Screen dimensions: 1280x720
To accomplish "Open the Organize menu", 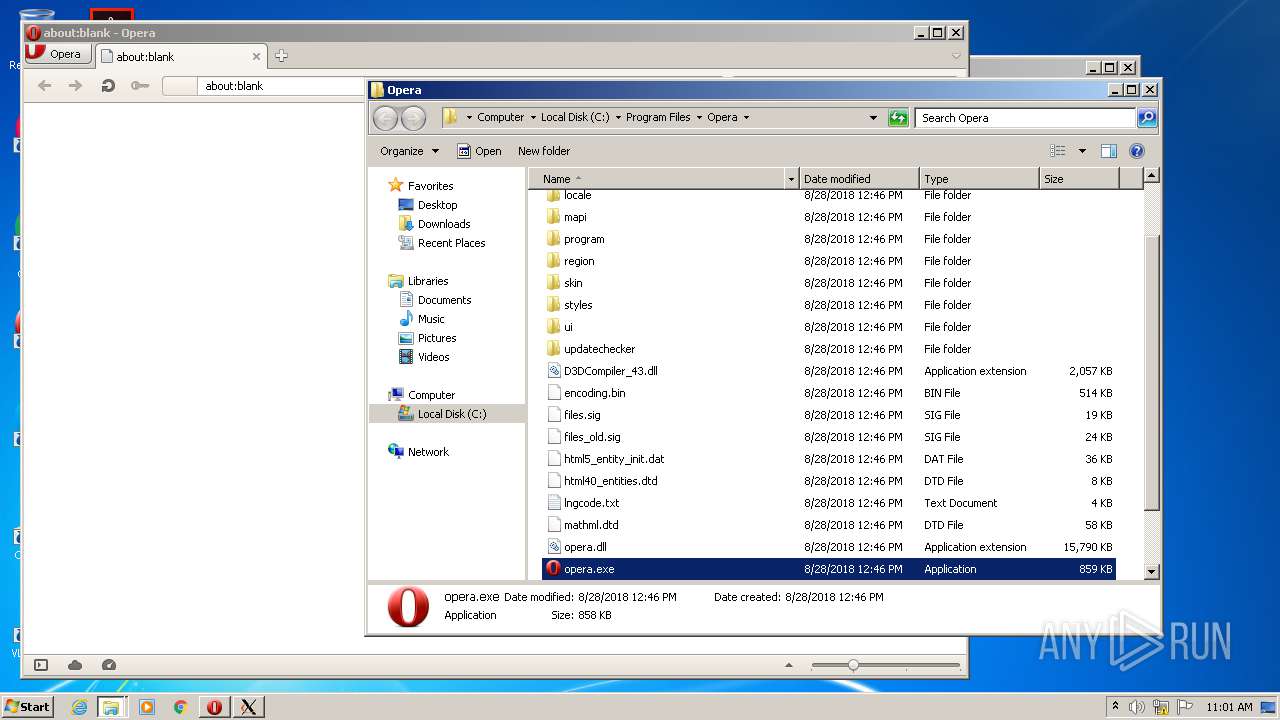I will 409,151.
